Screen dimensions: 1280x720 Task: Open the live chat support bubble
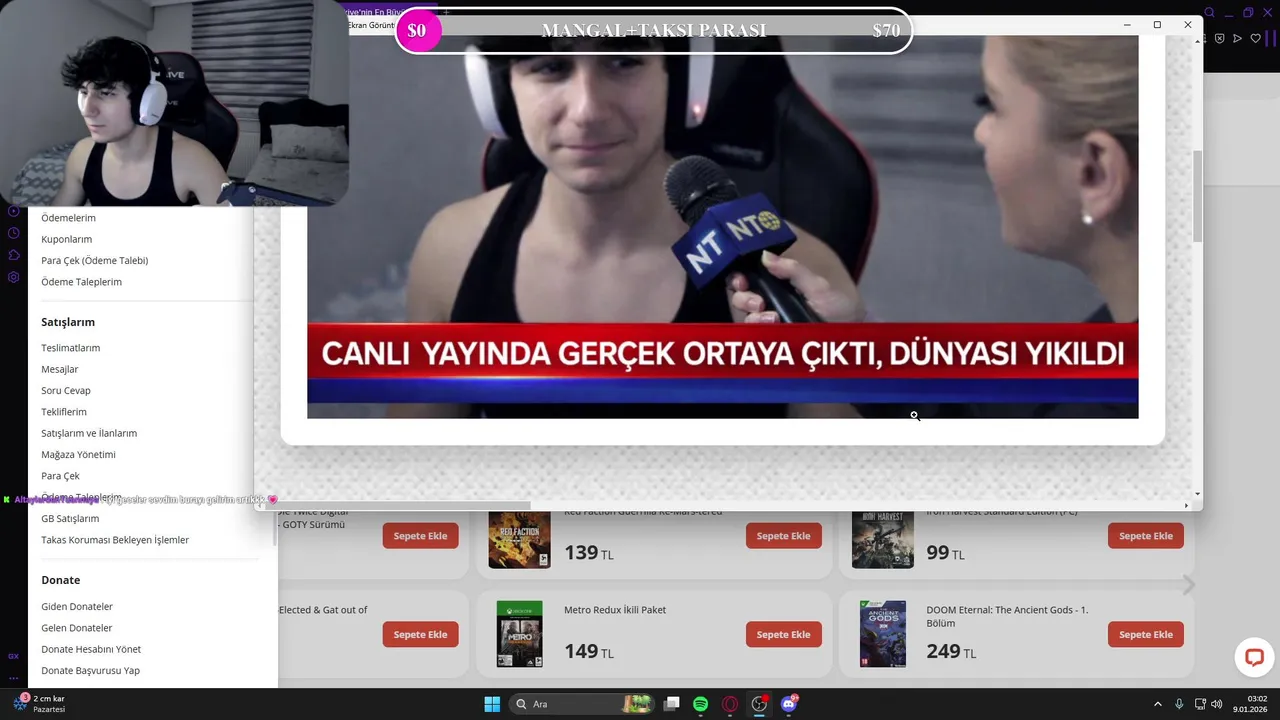(x=1254, y=657)
